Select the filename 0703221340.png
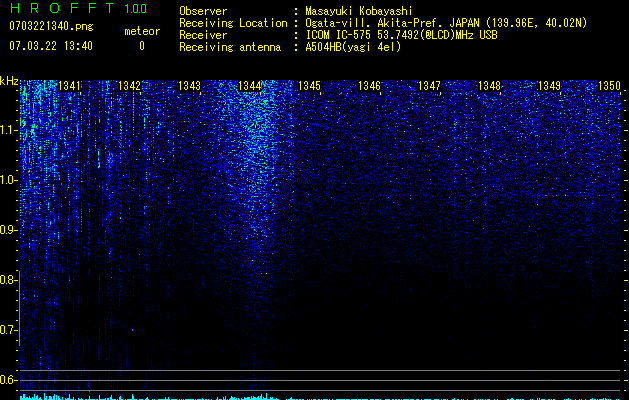This screenshot has height=400, width=629. pos(51,26)
